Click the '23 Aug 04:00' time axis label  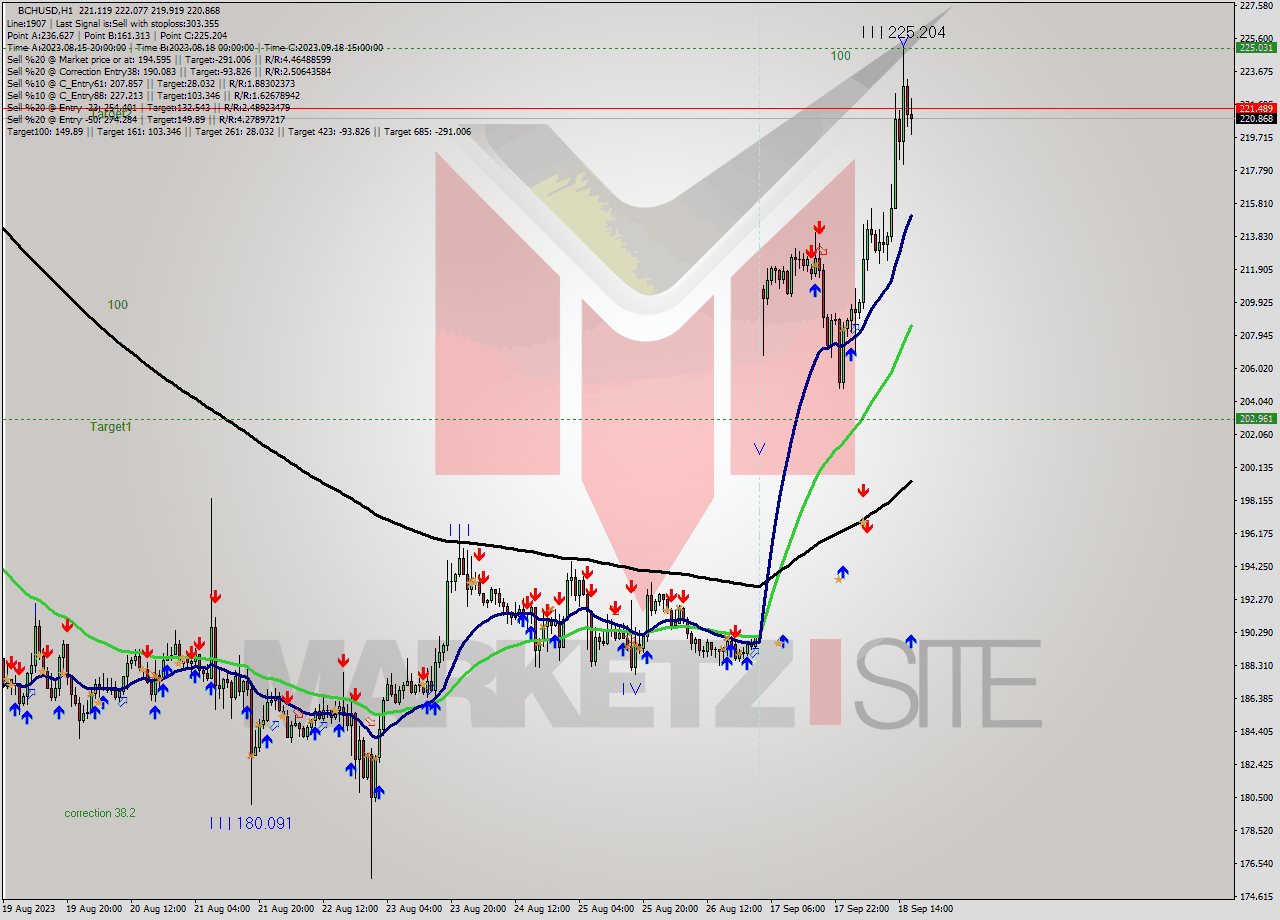(416, 909)
